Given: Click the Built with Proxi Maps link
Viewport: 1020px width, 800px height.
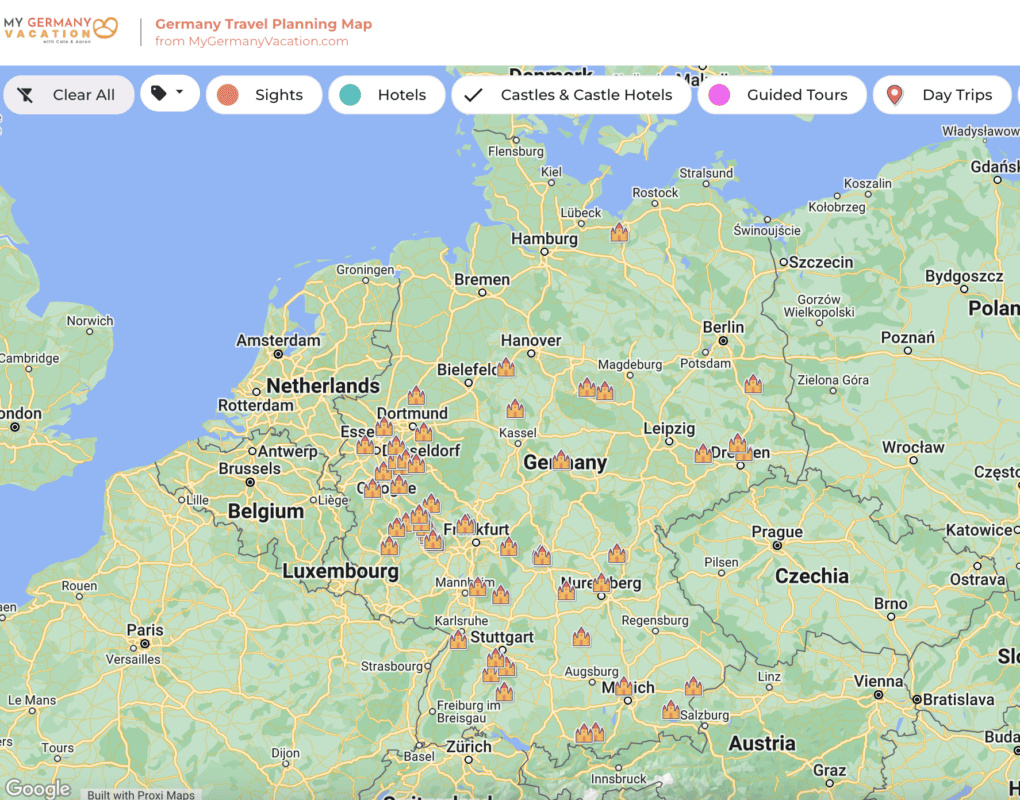Looking at the screenshot, I should [x=140, y=794].
